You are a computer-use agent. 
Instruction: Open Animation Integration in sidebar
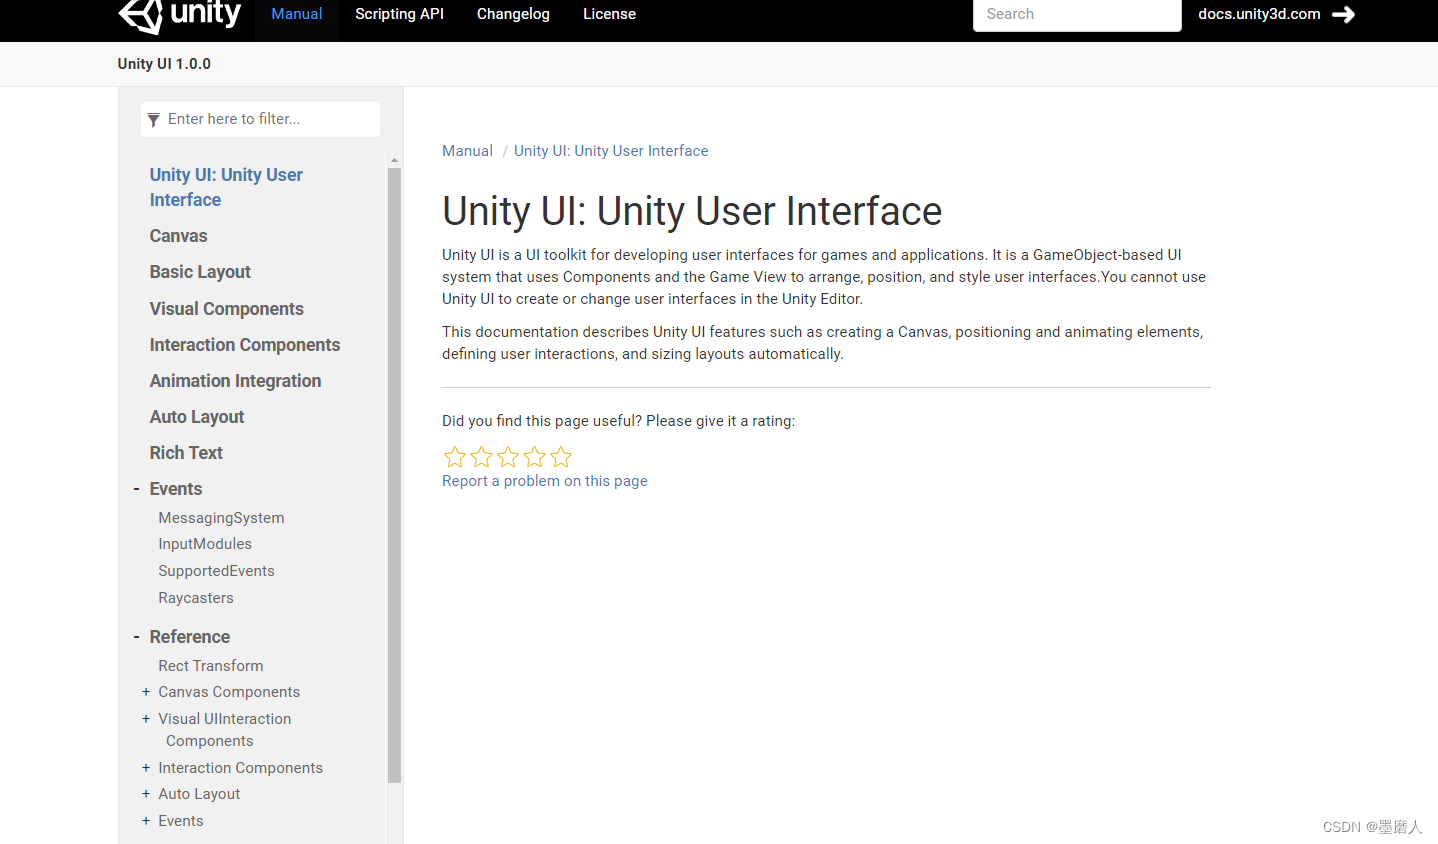tap(235, 381)
